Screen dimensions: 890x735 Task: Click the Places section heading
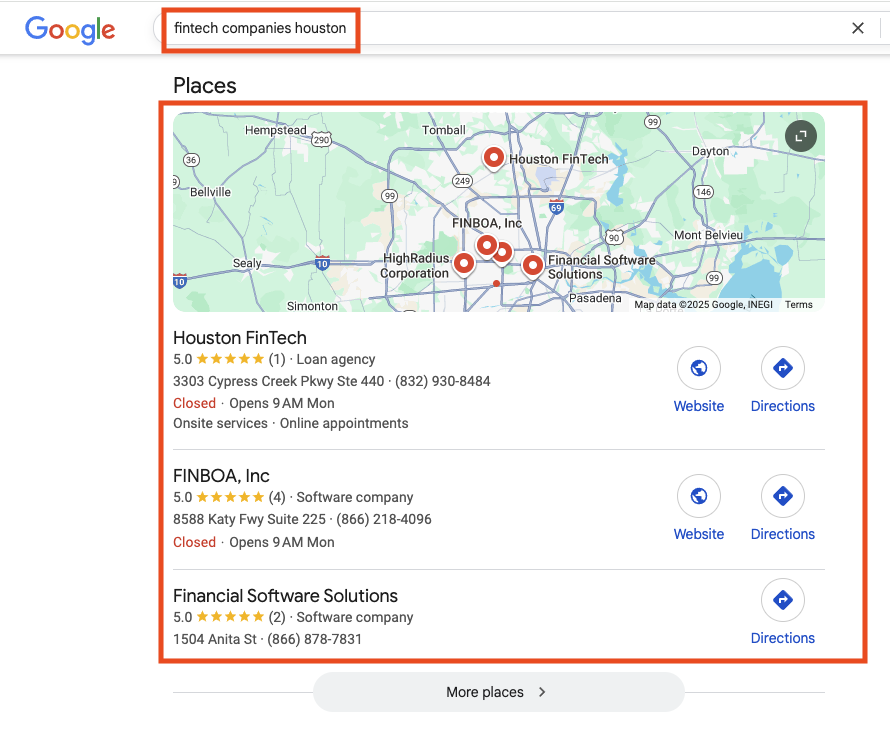point(205,86)
